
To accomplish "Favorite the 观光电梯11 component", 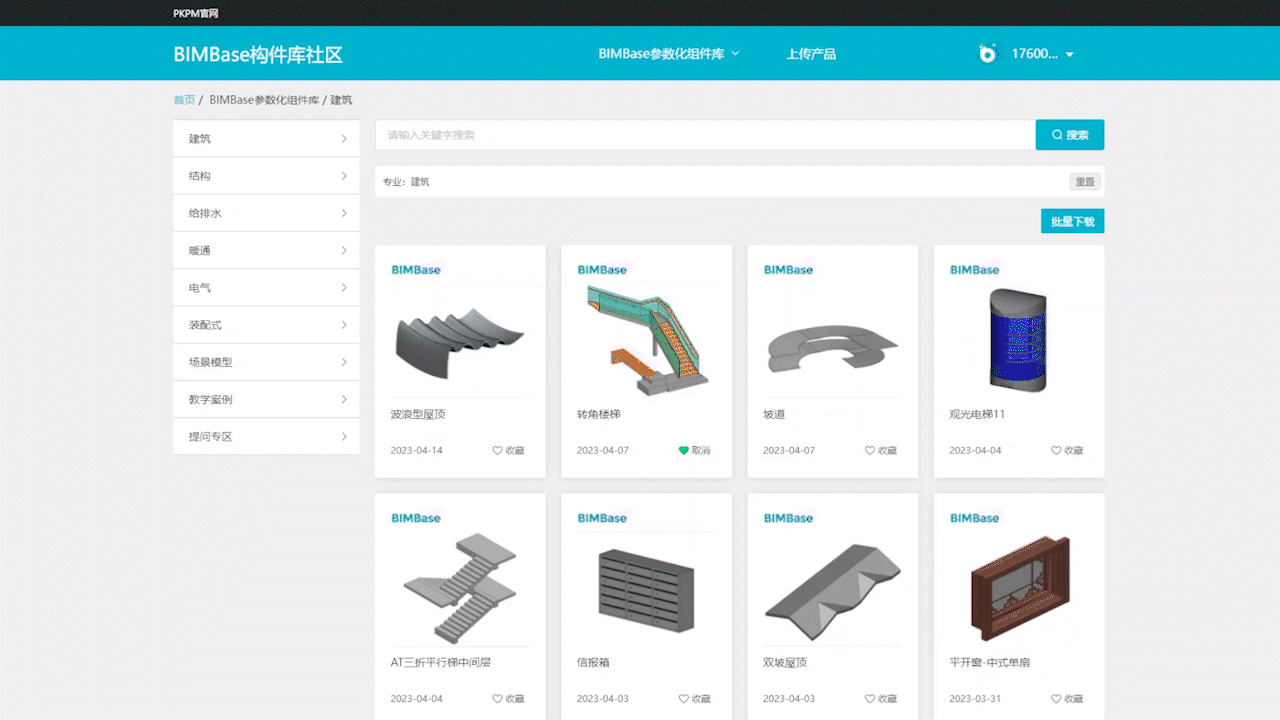I will [1066, 451].
